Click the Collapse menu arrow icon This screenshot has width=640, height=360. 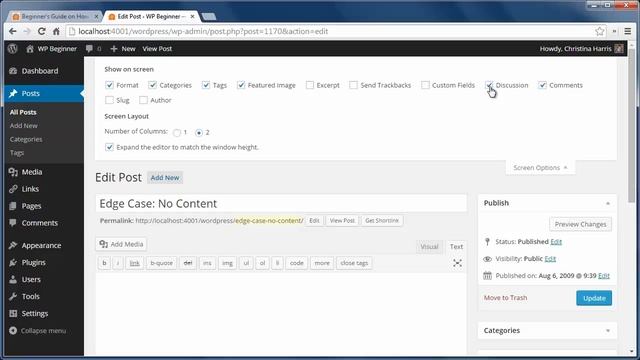[13, 331]
